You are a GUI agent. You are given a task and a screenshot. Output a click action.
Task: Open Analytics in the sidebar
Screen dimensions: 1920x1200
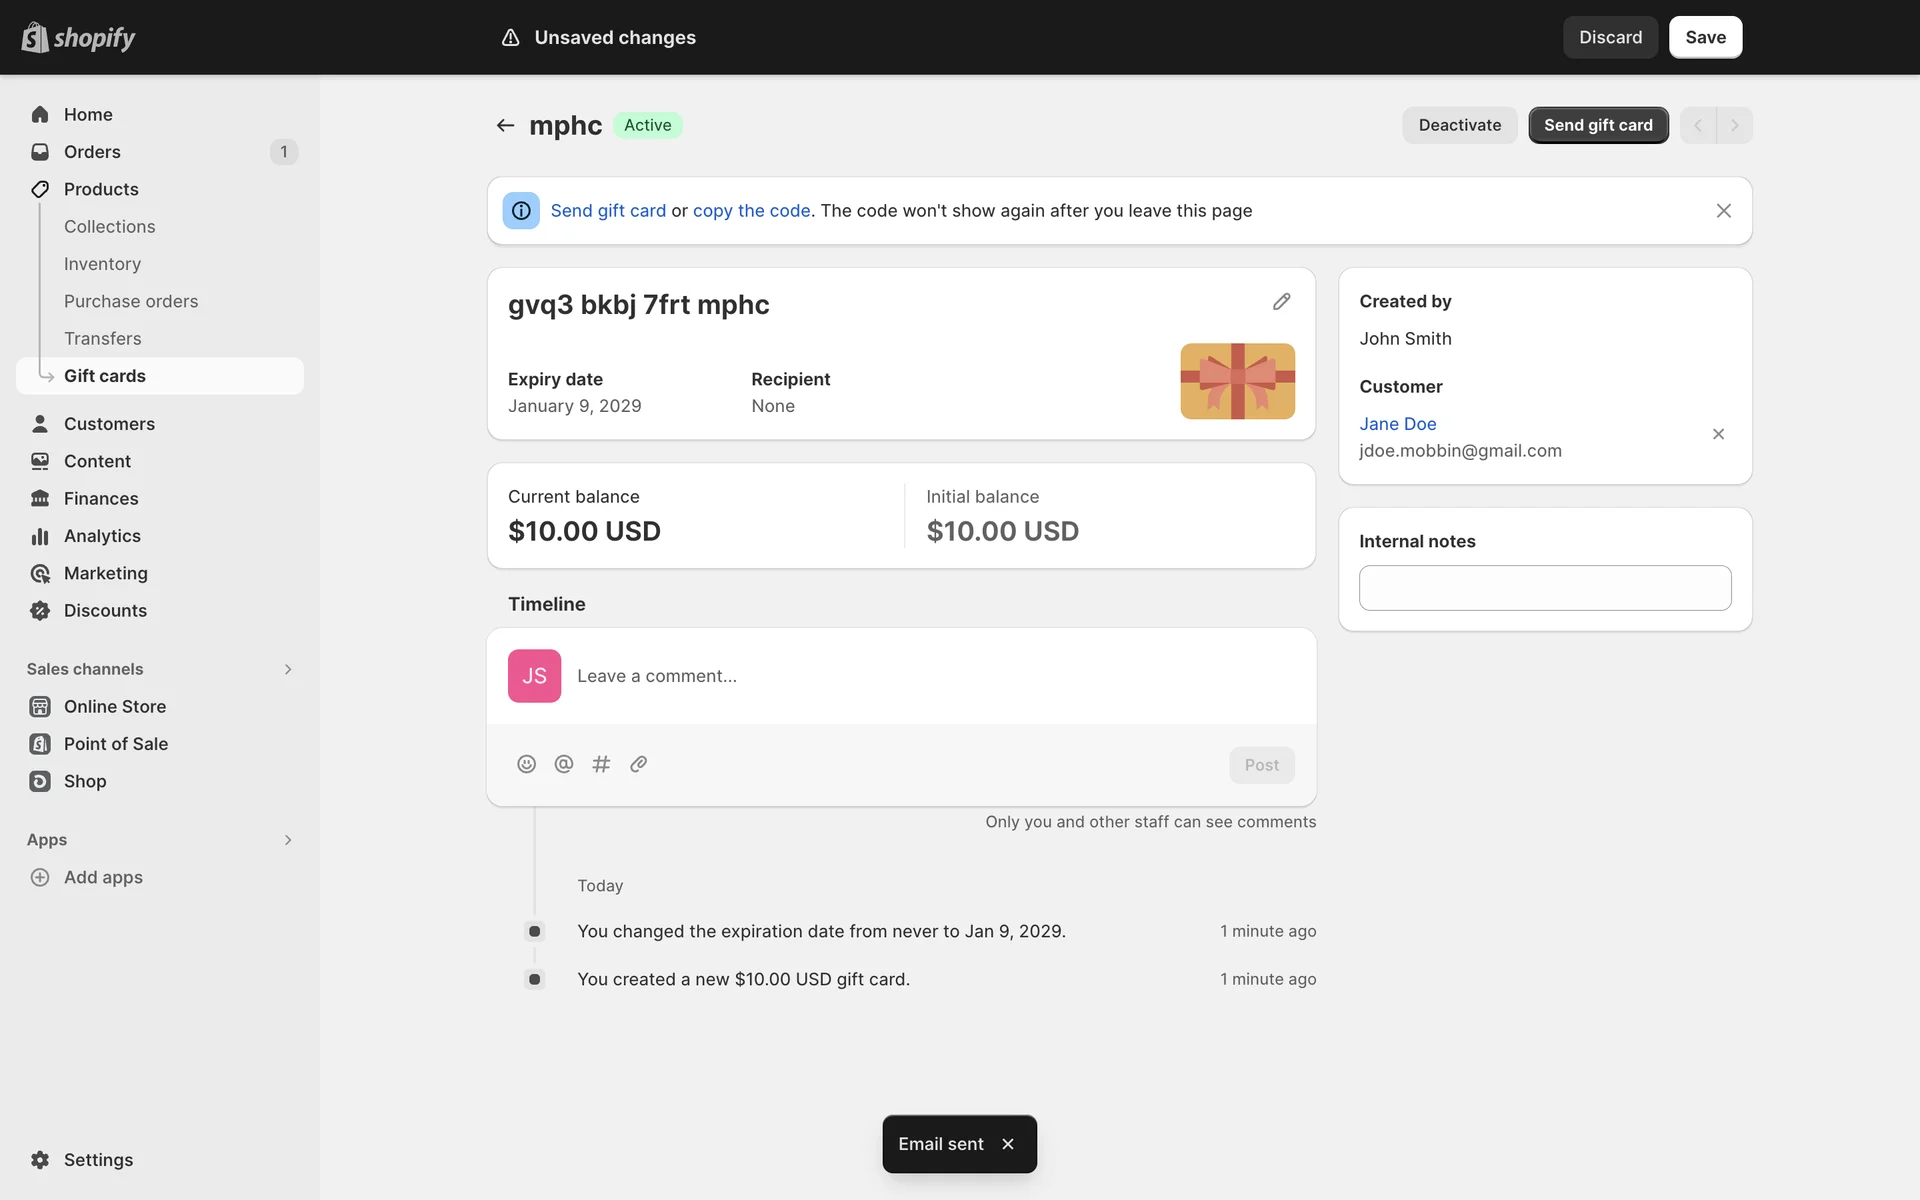[102, 536]
